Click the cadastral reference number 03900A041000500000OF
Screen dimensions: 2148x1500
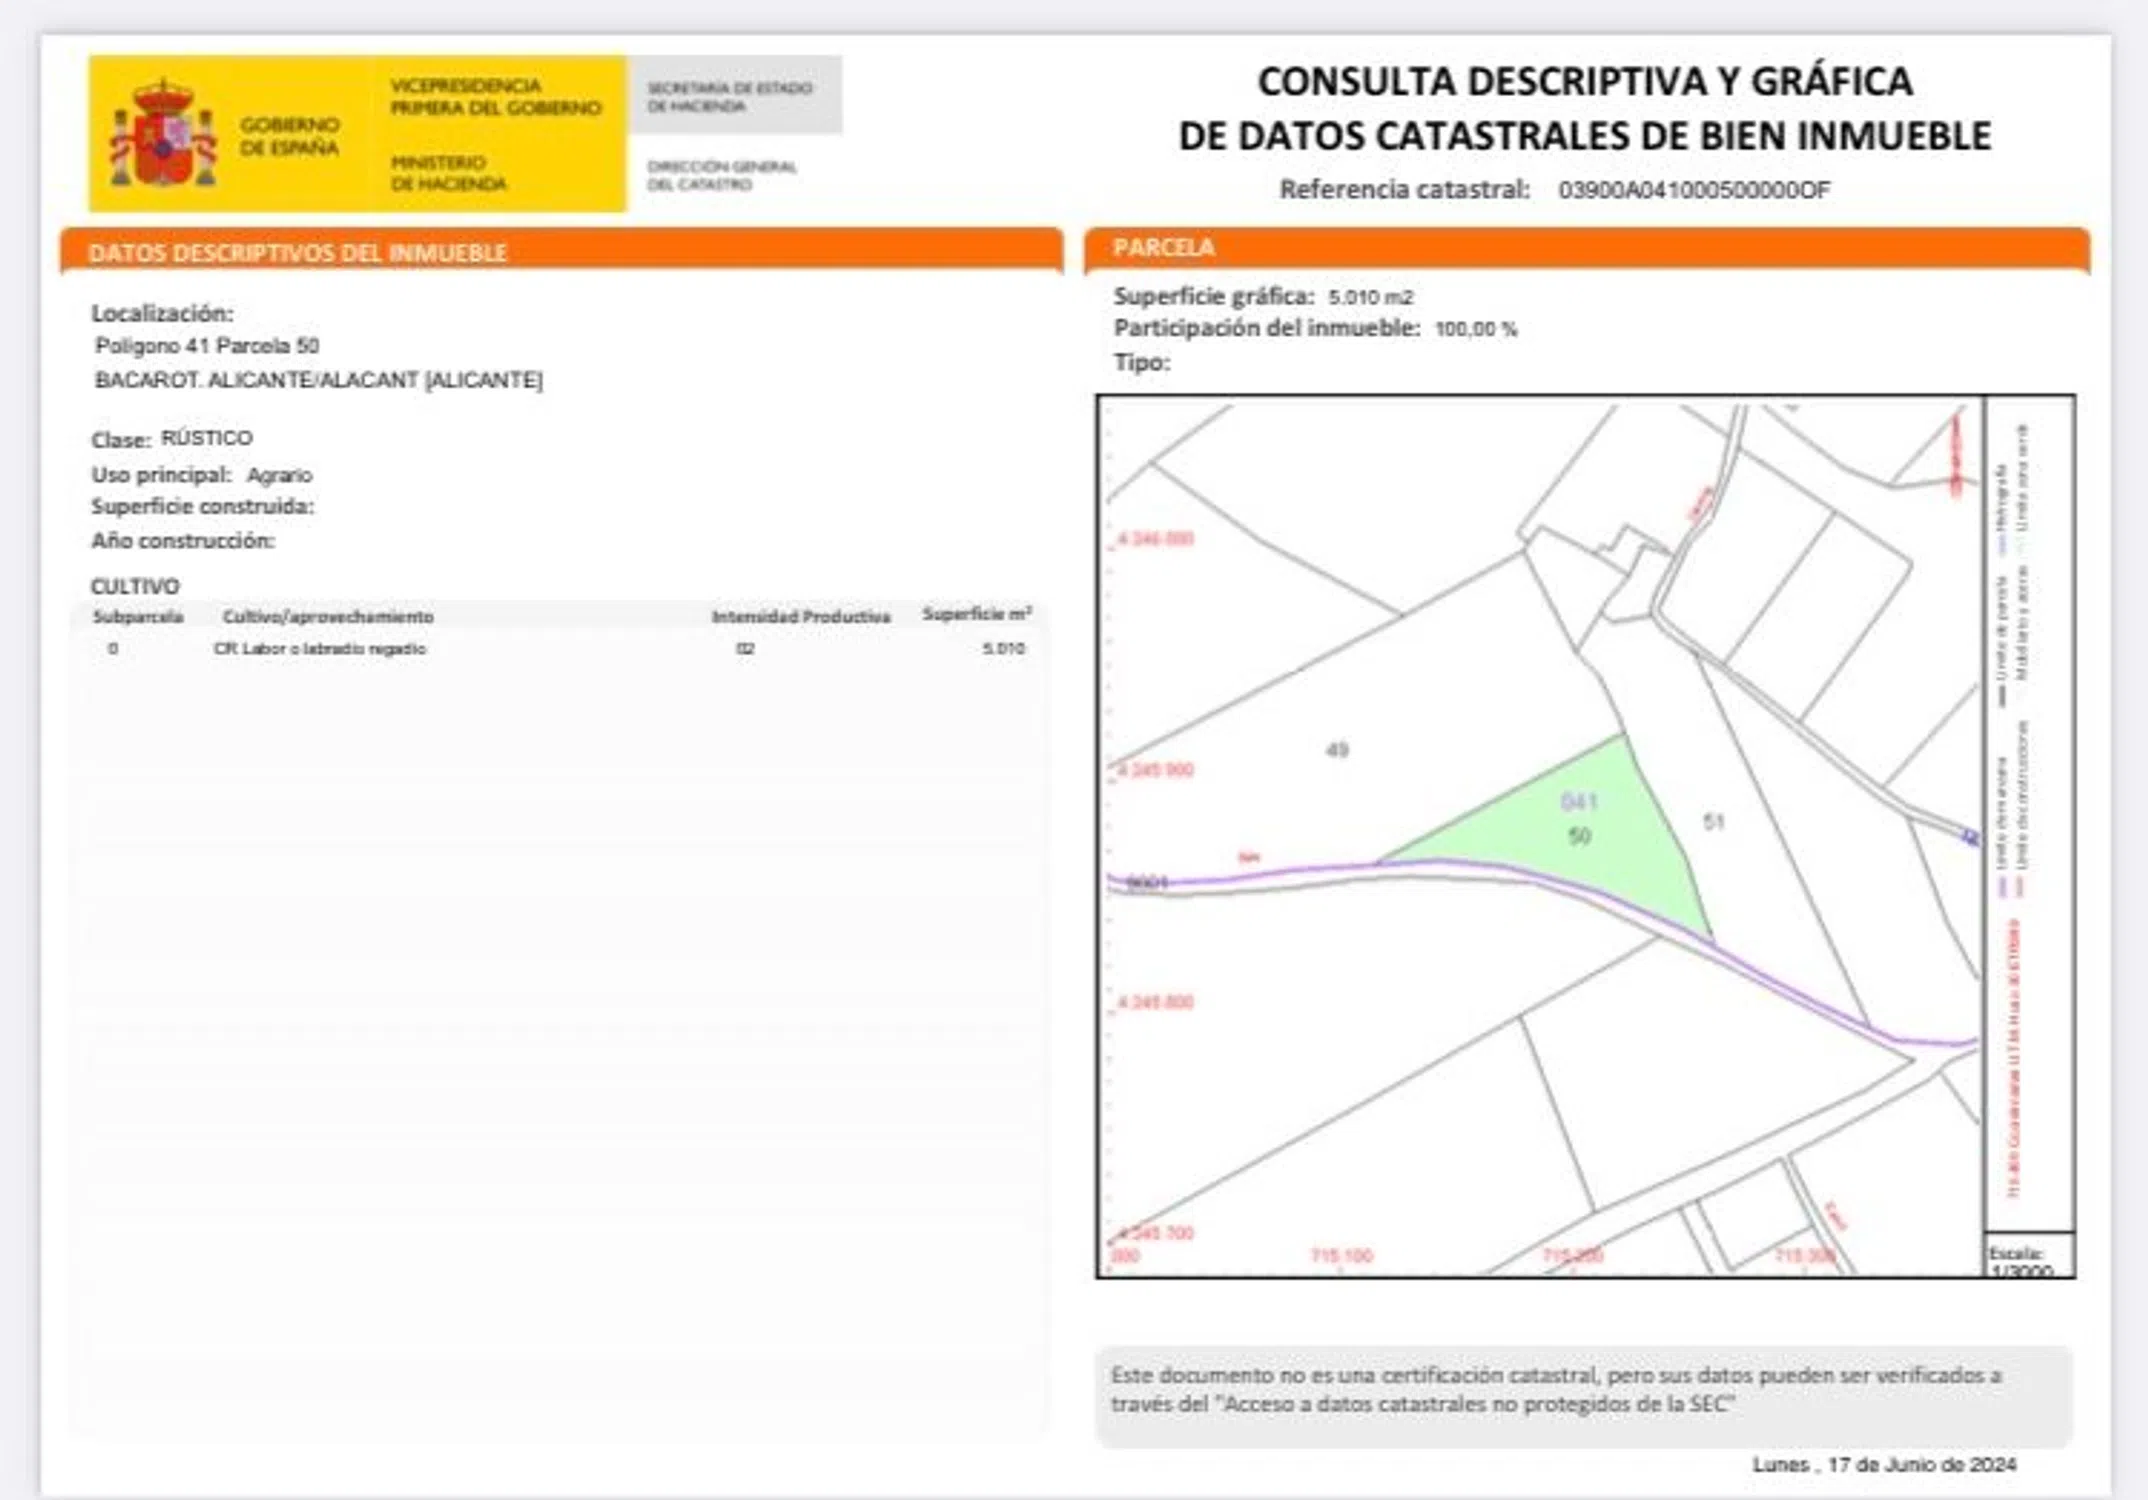point(1693,190)
